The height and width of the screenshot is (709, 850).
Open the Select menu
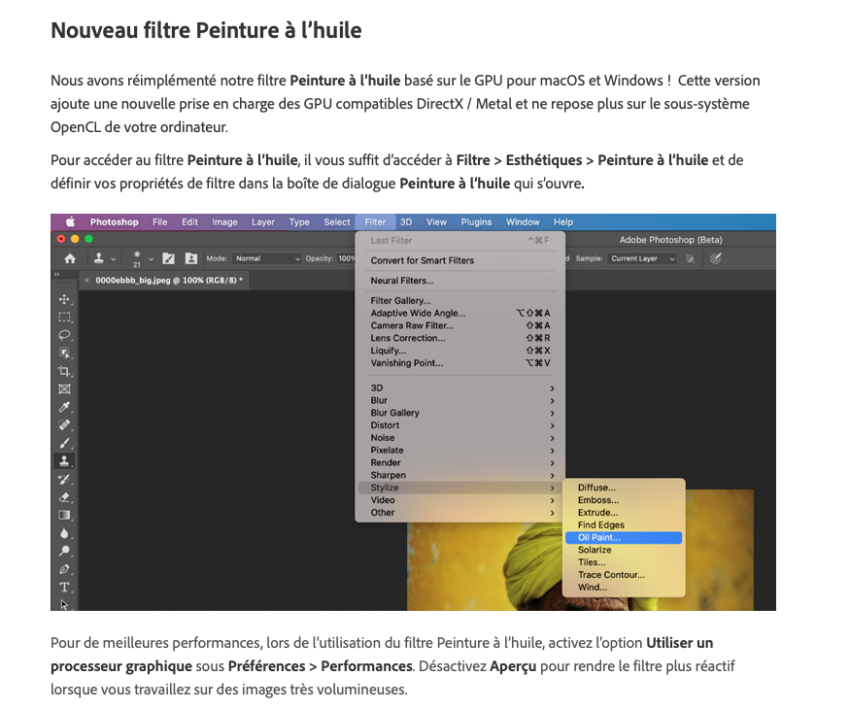click(x=337, y=222)
